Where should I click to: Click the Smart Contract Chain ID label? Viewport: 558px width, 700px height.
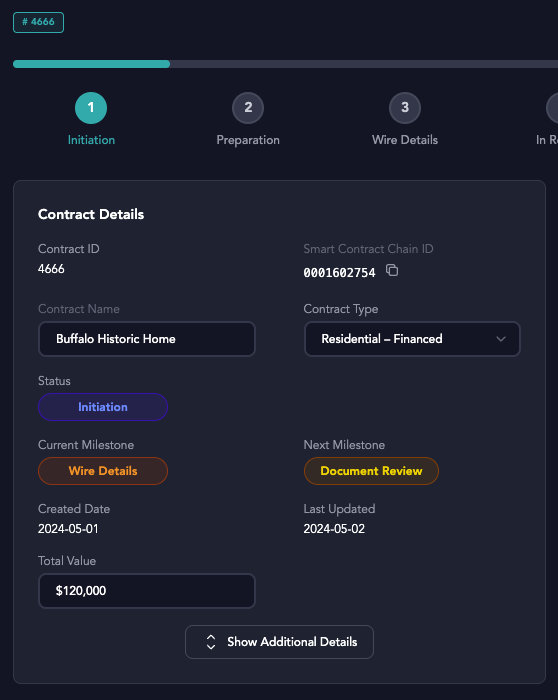point(368,249)
